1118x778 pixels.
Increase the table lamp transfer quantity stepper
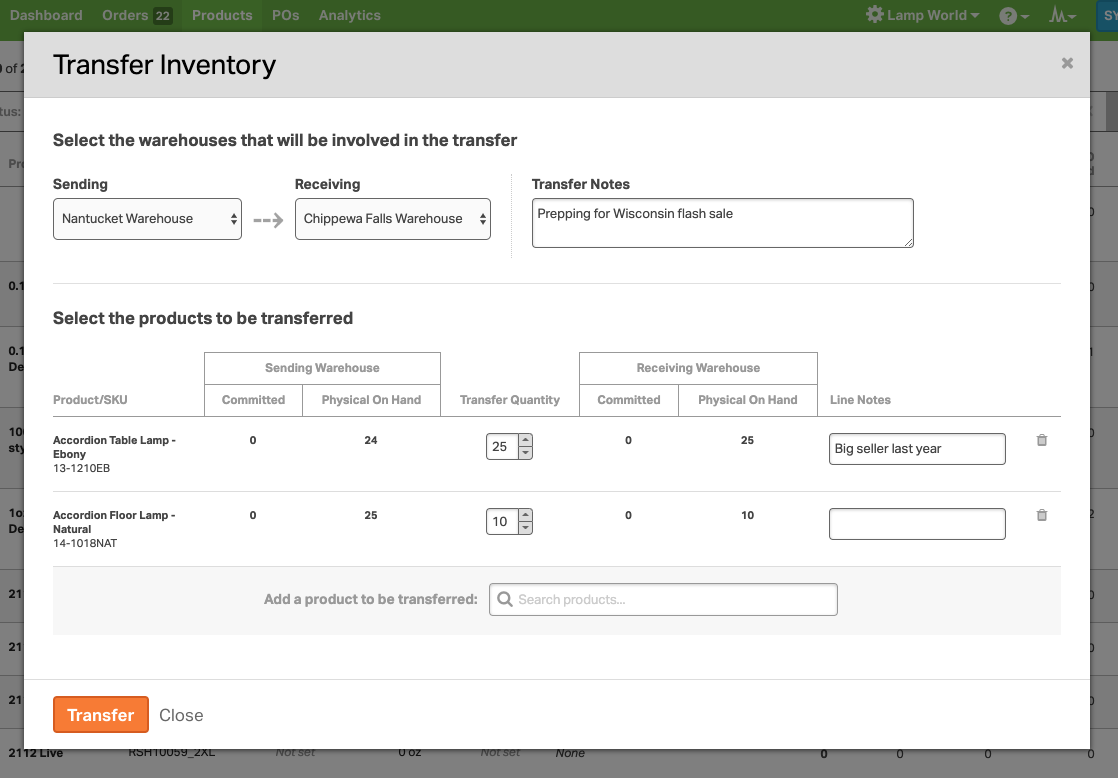tap(525, 442)
